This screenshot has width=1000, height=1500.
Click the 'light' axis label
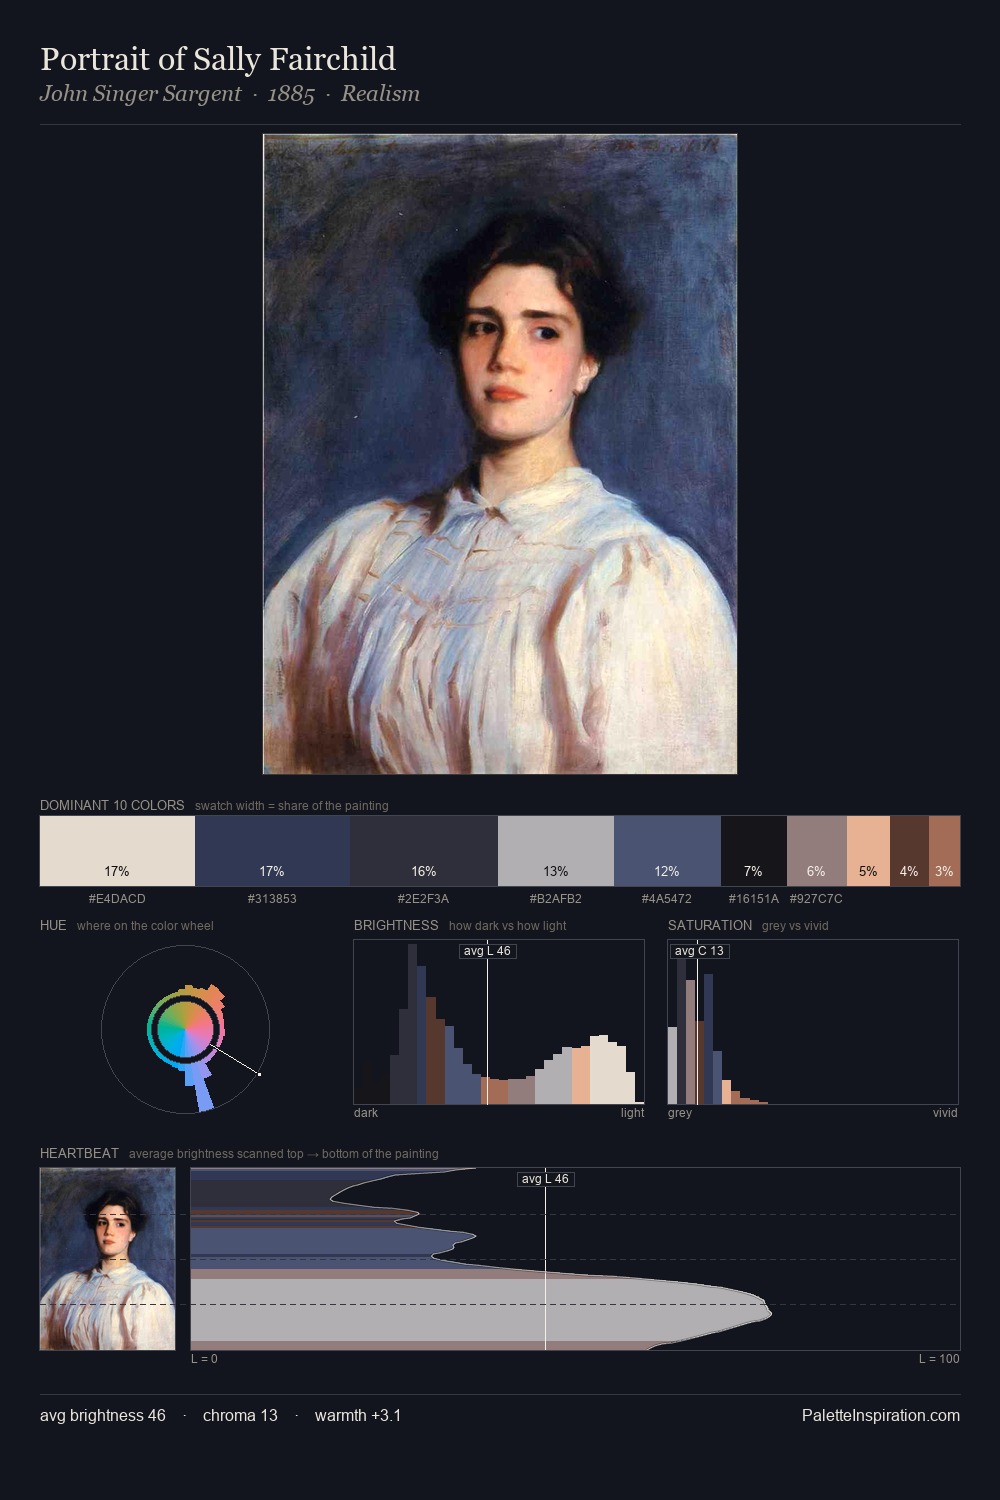[632, 1113]
